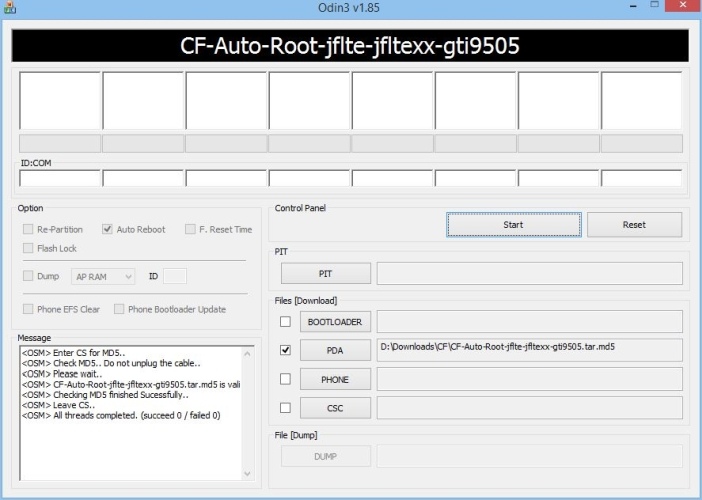The image size is (702, 500).
Task: Click the BOOTLOADER browse button
Action: coord(335,322)
